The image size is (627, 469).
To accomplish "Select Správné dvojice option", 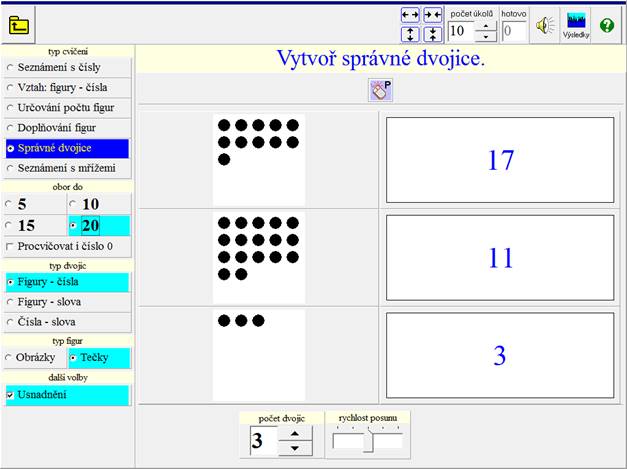I will 67,148.
